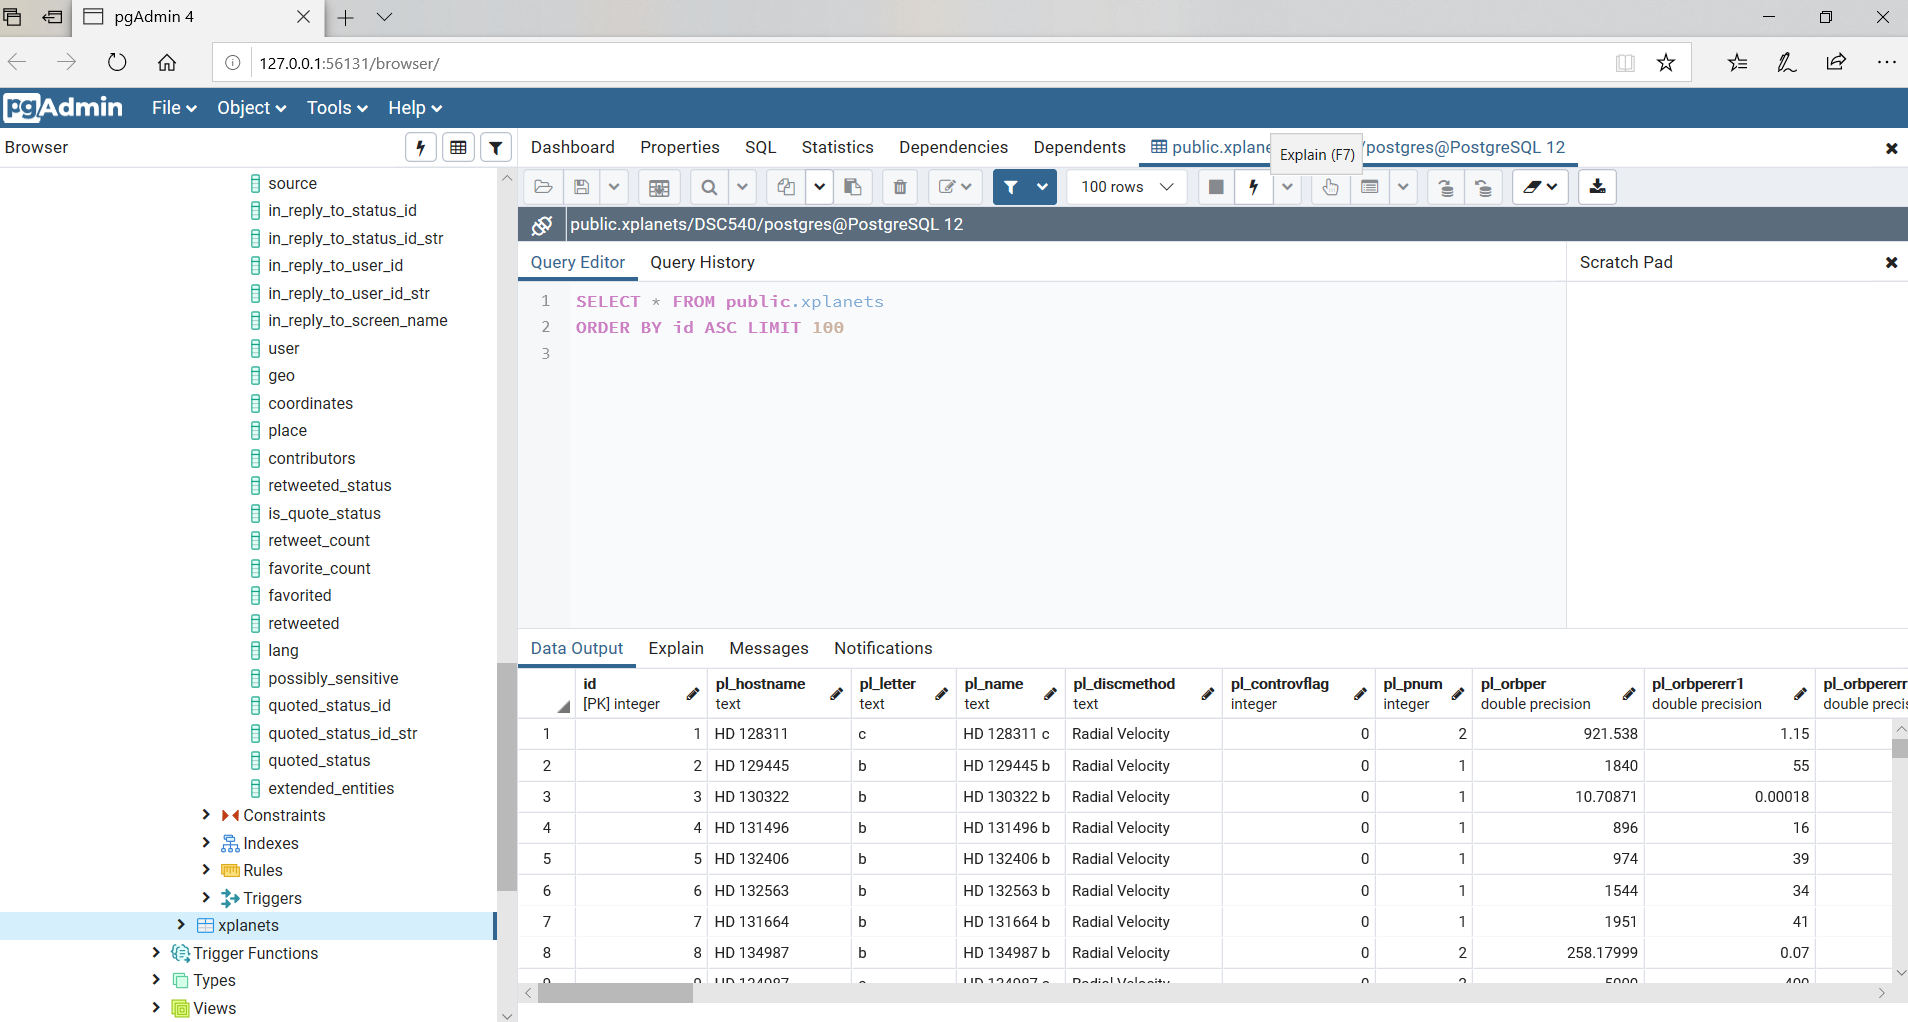Select the xplanets table in tree
The image size is (1908, 1022).
248,925
